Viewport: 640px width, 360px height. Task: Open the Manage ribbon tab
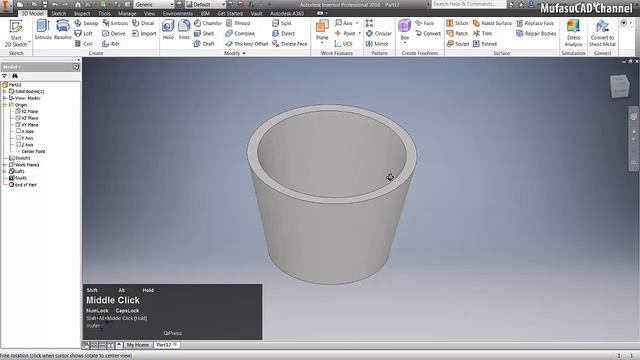pyautogui.click(x=127, y=13)
